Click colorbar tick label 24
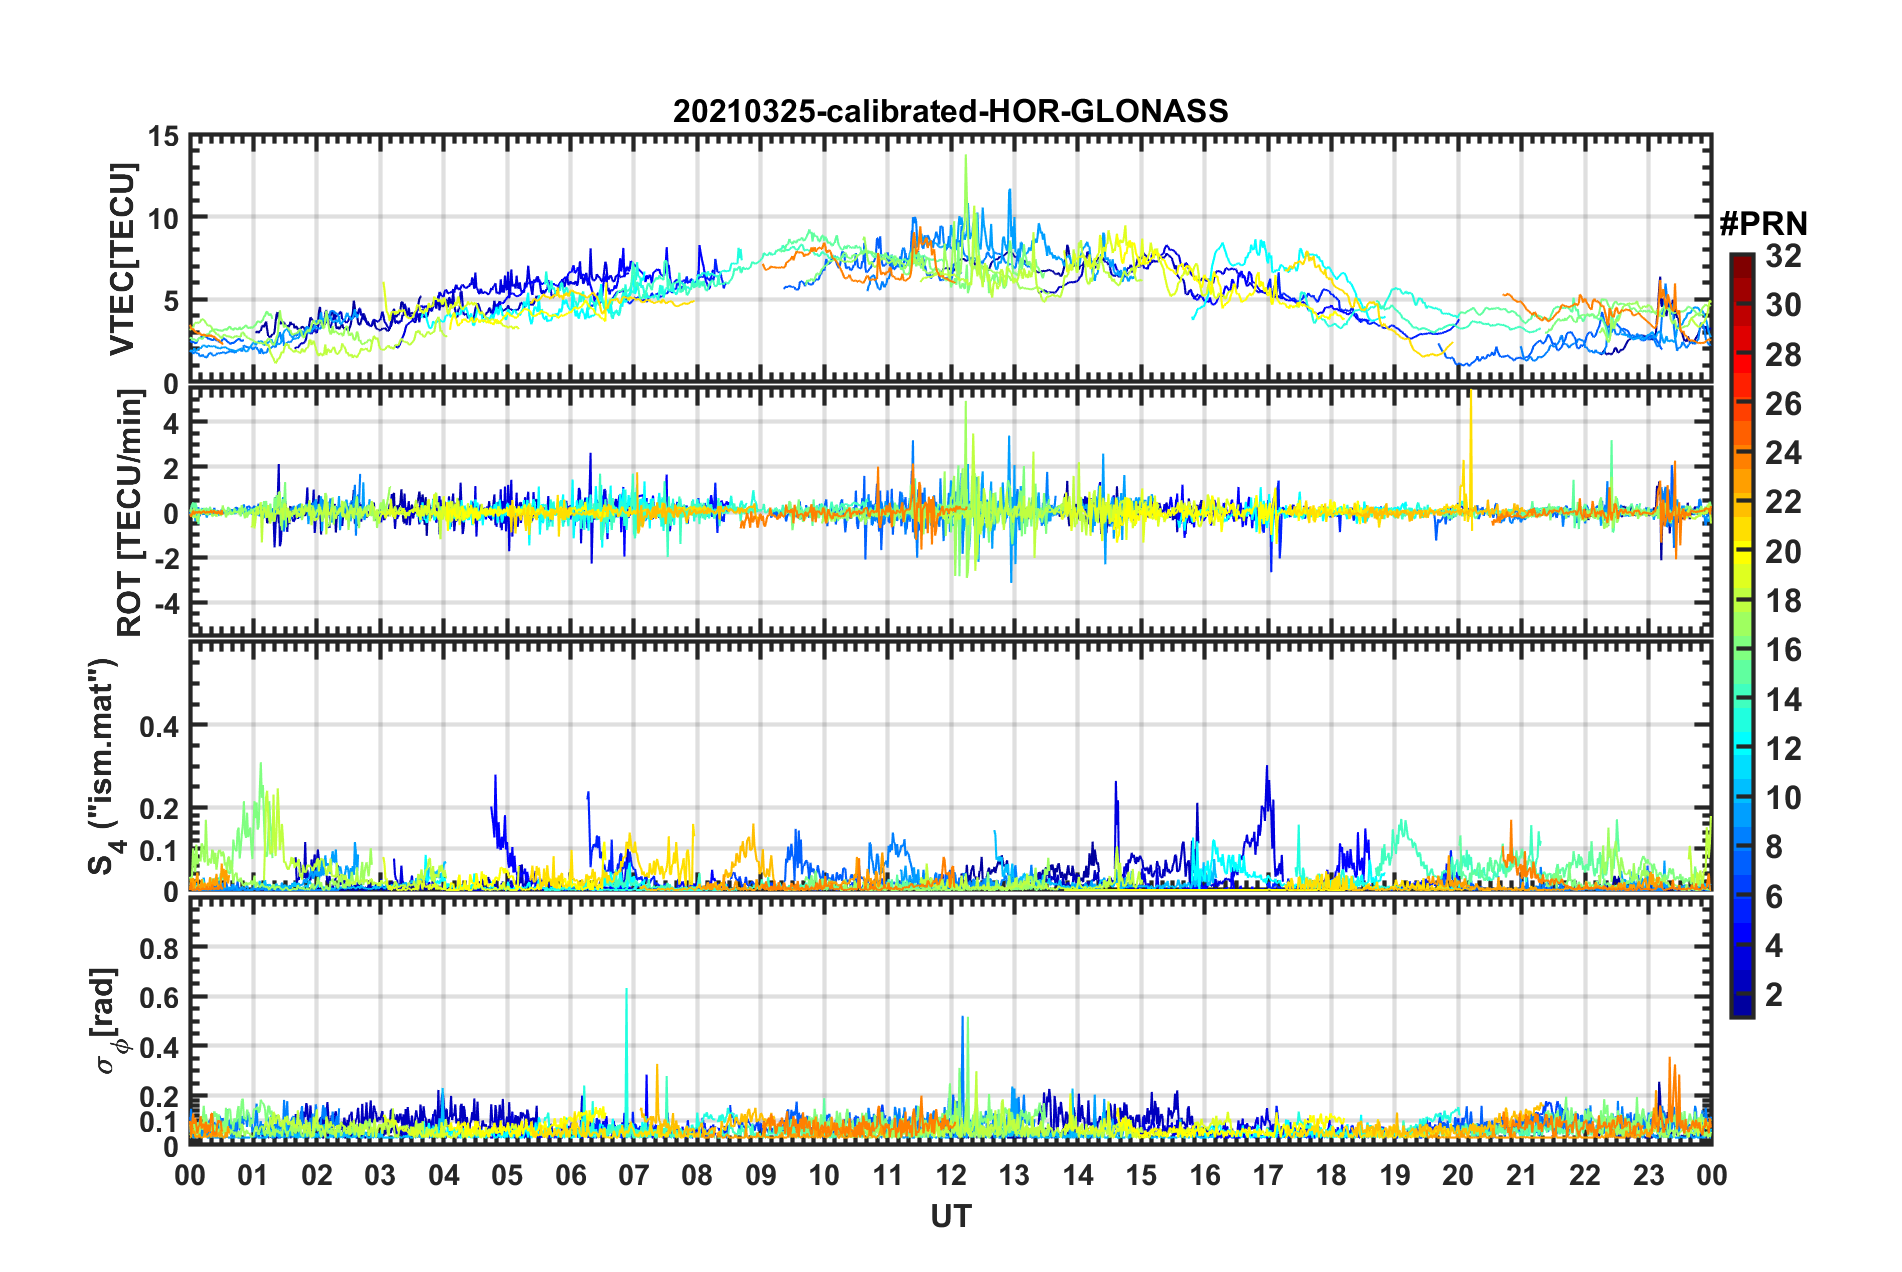The image size is (1902, 1272). tap(1784, 453)
